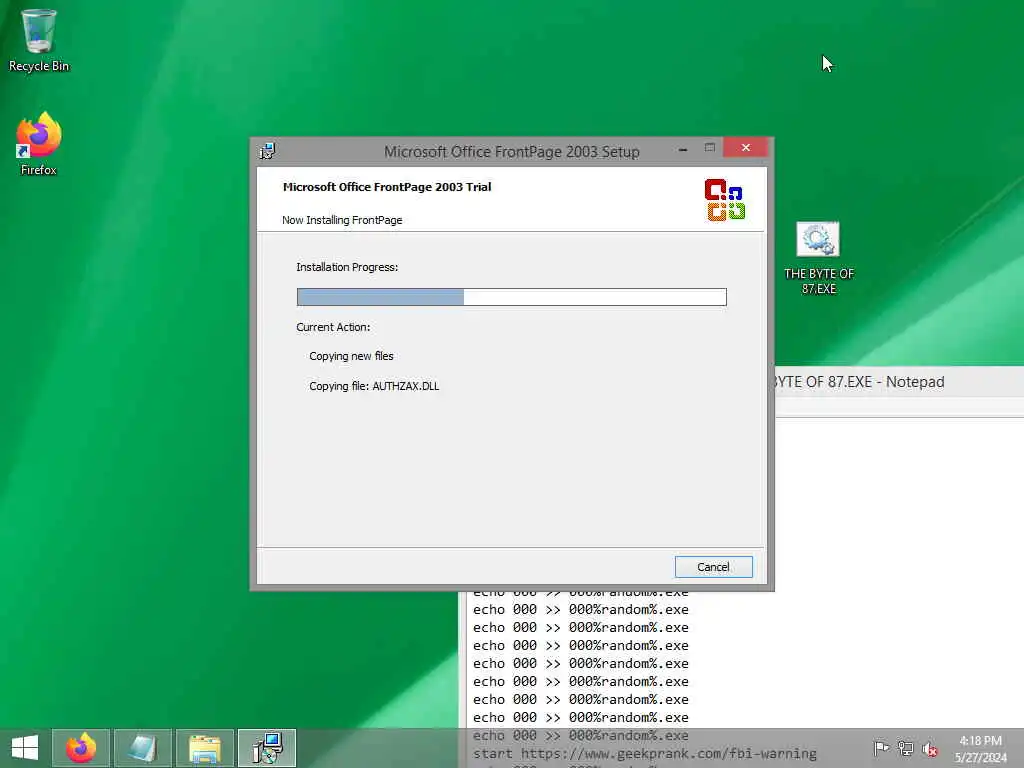Open Firefox from the taskbar
The width and height of the screenshot is (1024, 768).
[81, 748]
